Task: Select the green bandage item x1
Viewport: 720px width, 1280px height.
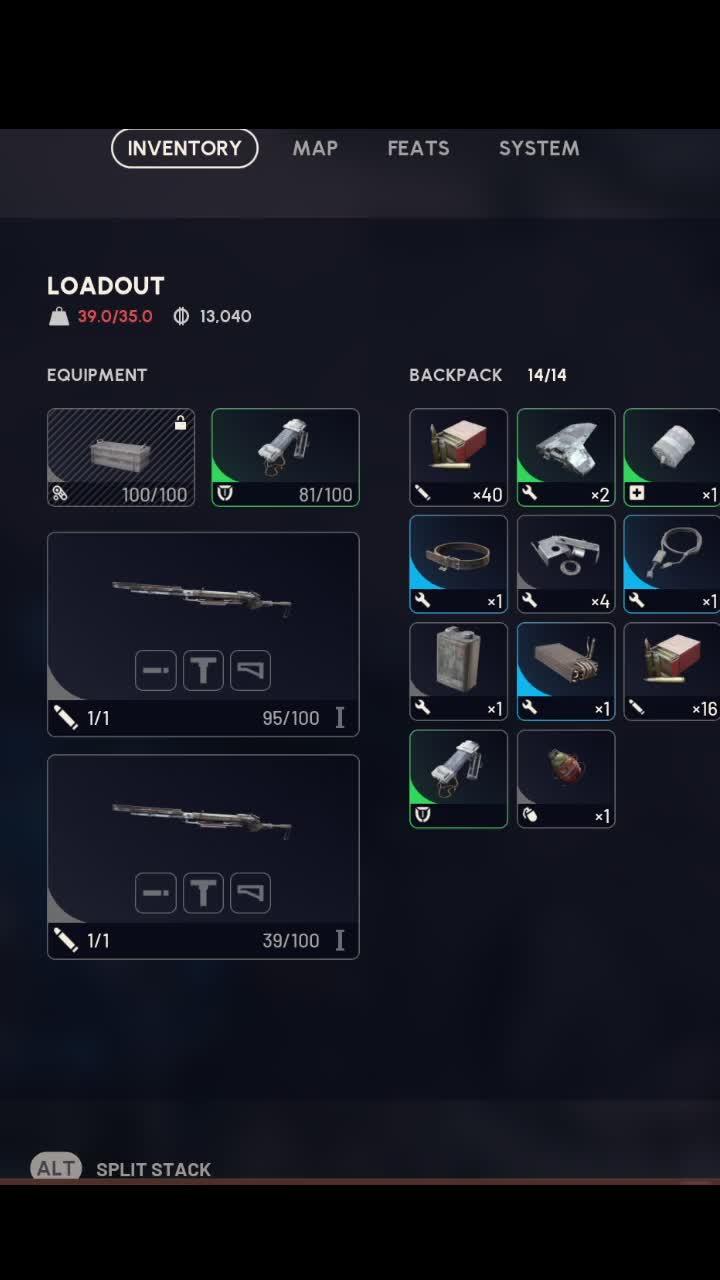Action: click(x=672, y=457)
